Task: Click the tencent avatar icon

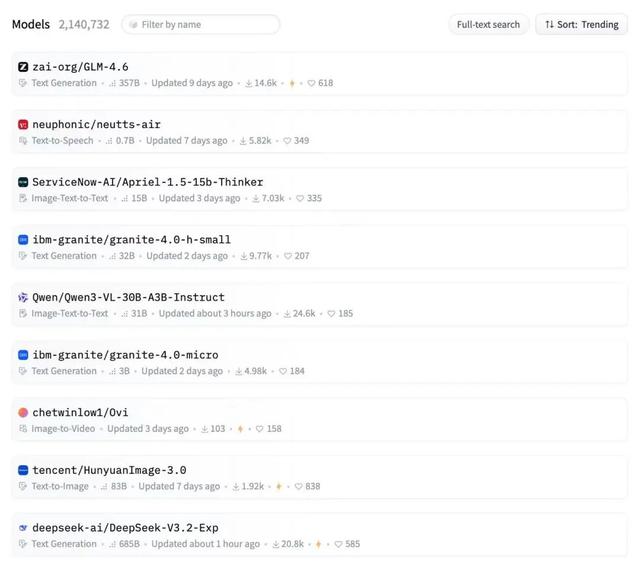Action: coord(23,470)
